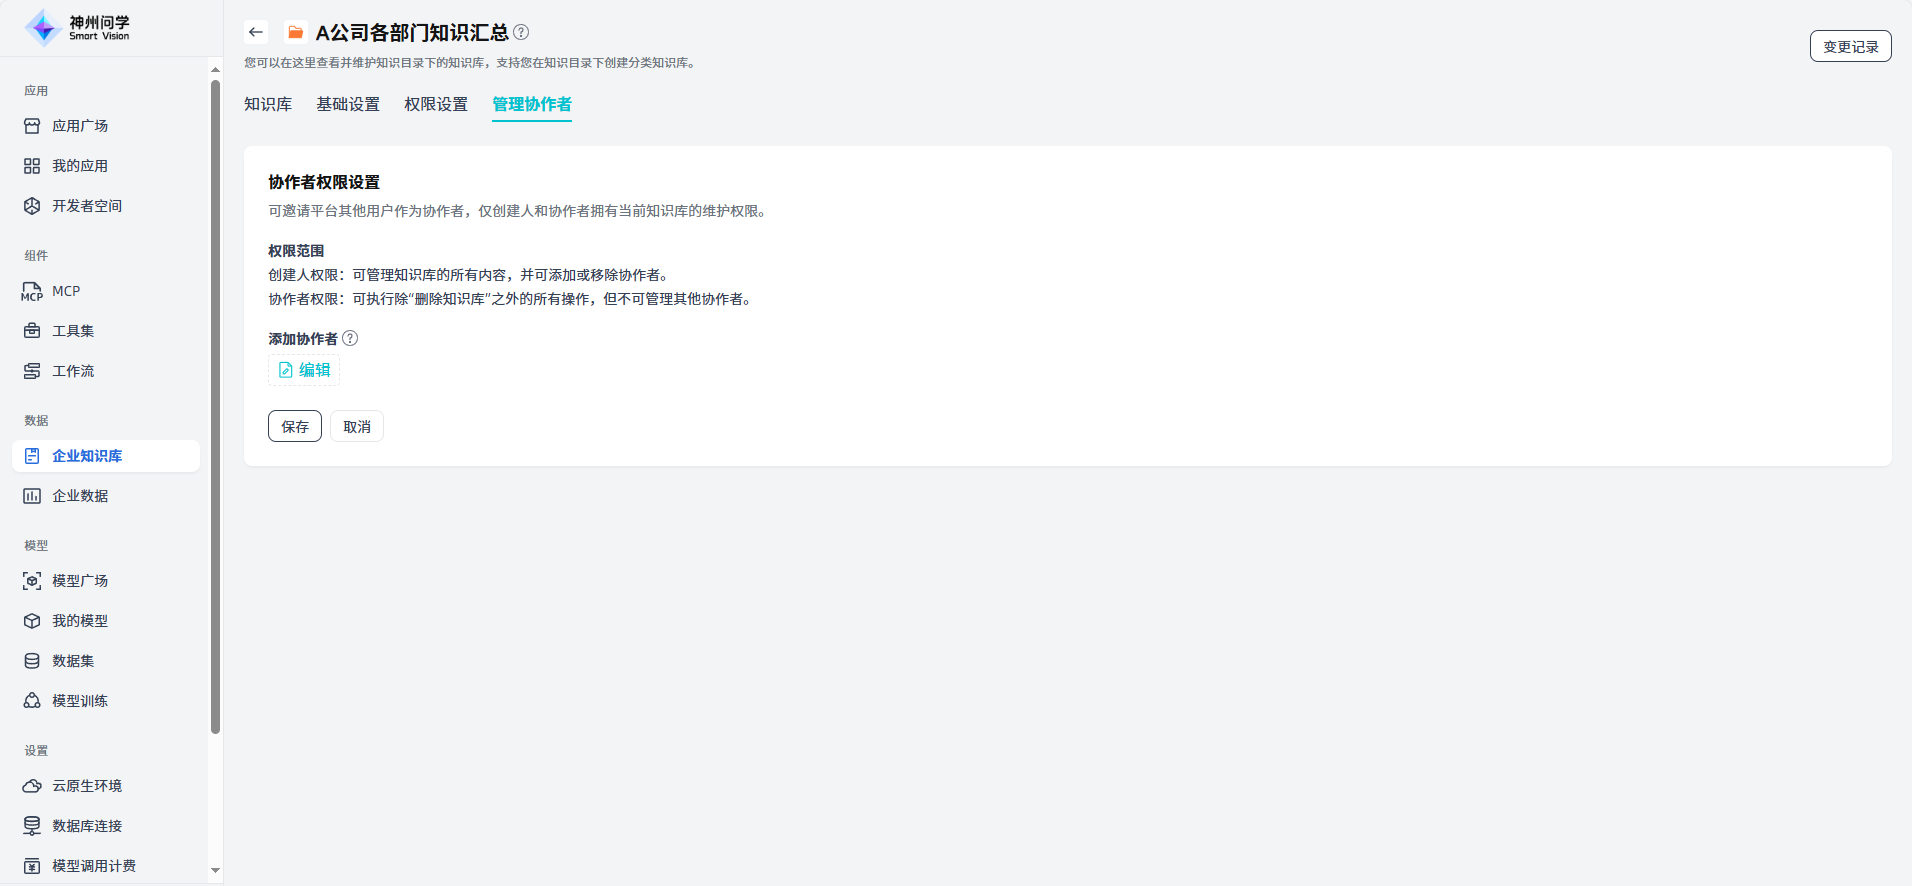Click the 取消 button
The image size is (1912, 886).
click(x=357, y=426)
